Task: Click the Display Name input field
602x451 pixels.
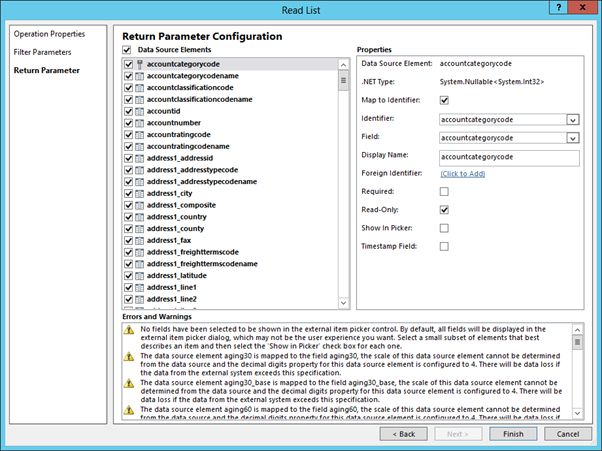Action: click(509, 157)
